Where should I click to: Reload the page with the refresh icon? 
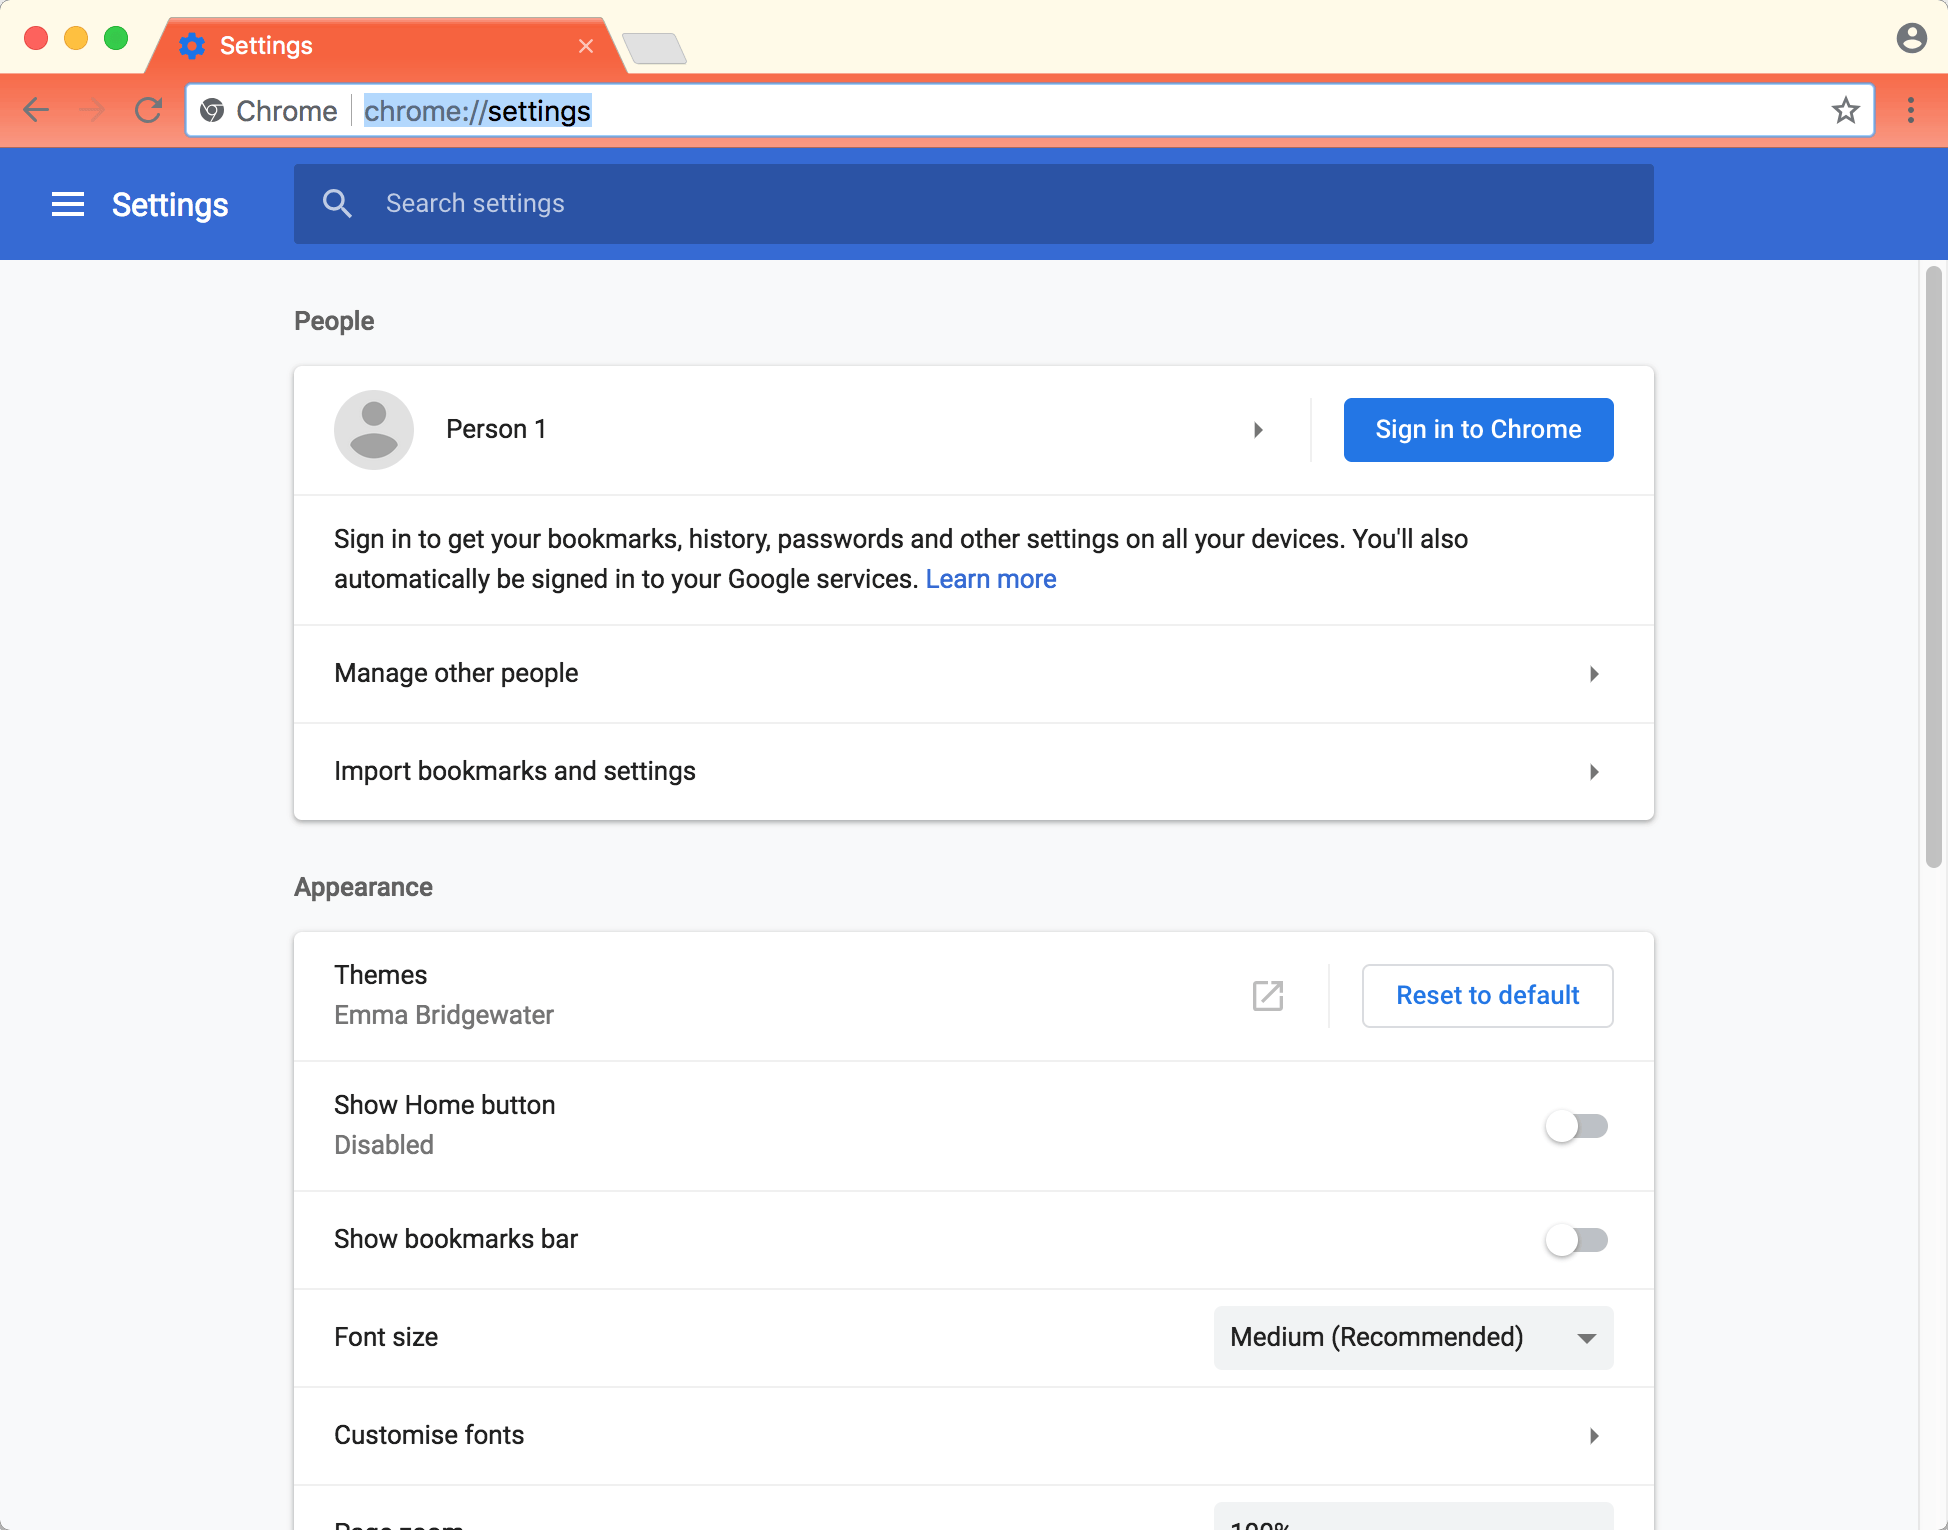(148, 110)
